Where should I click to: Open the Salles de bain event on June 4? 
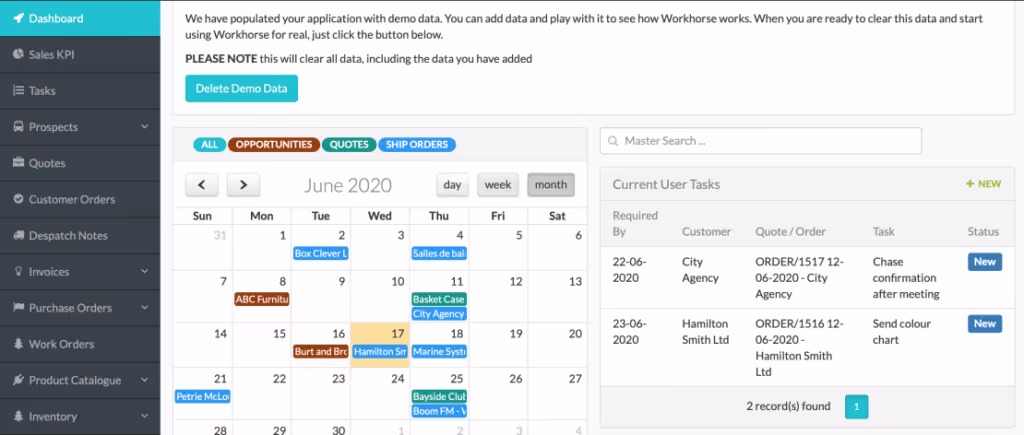(439, 253)
